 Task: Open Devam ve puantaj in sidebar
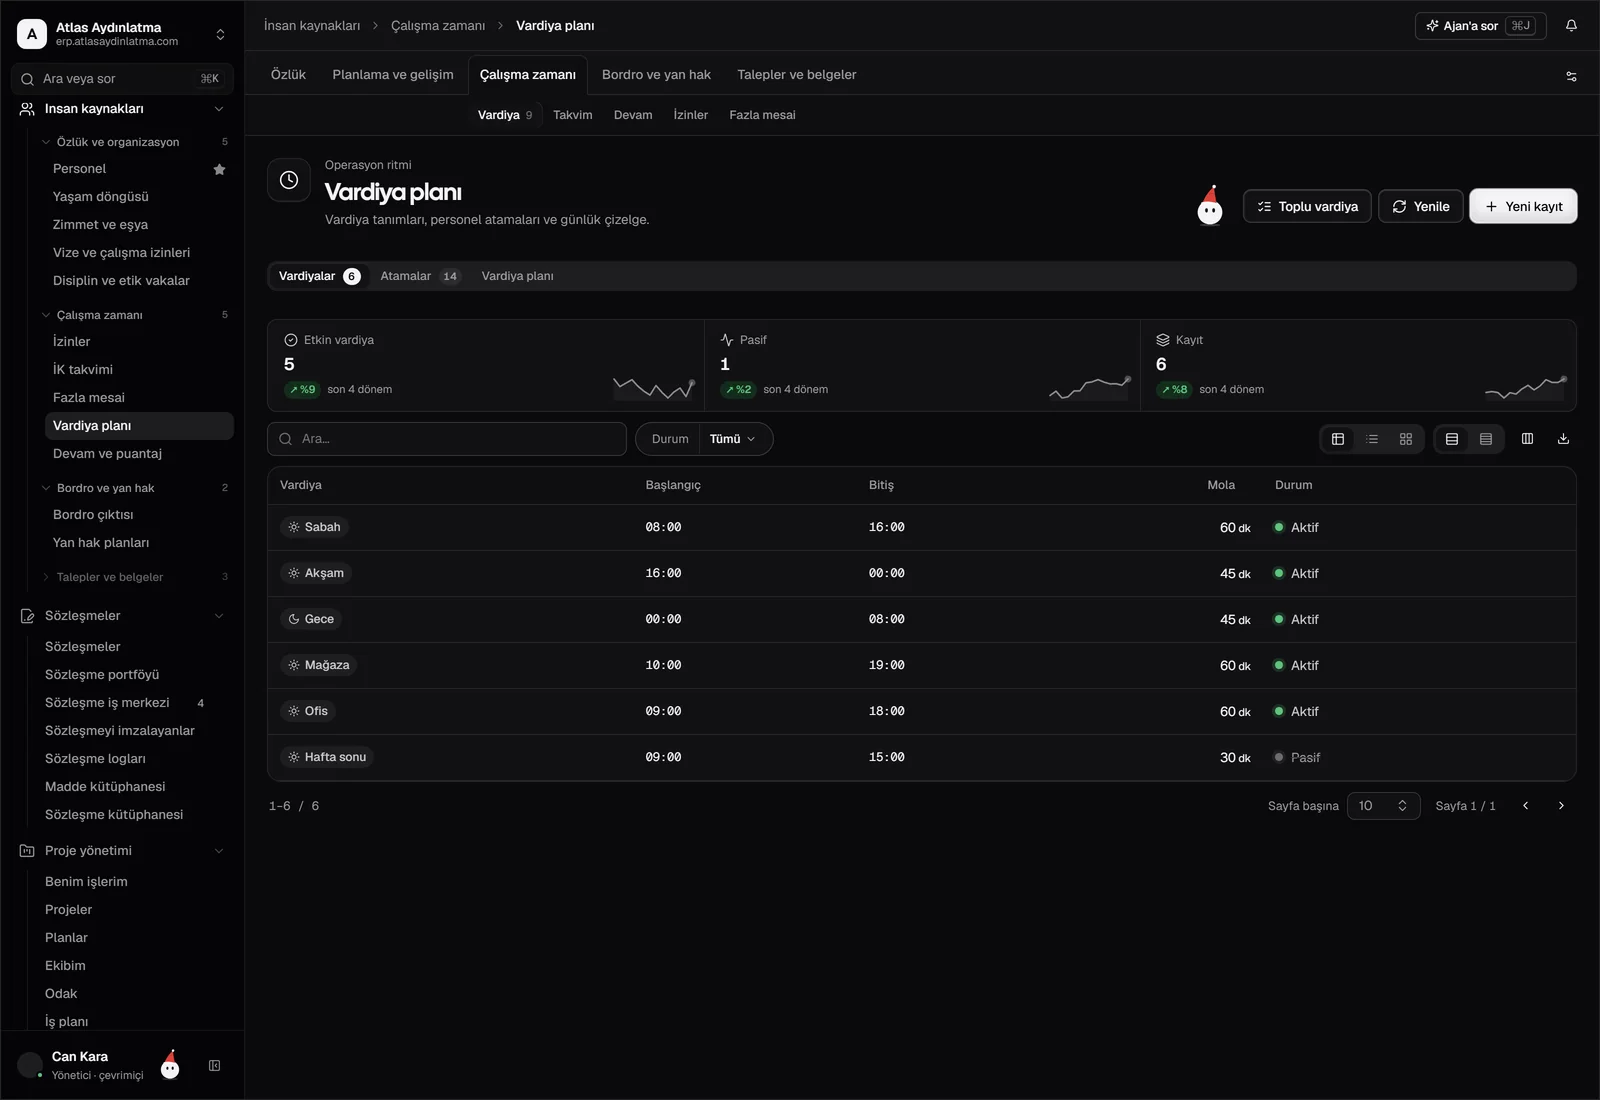click(139, 454)
